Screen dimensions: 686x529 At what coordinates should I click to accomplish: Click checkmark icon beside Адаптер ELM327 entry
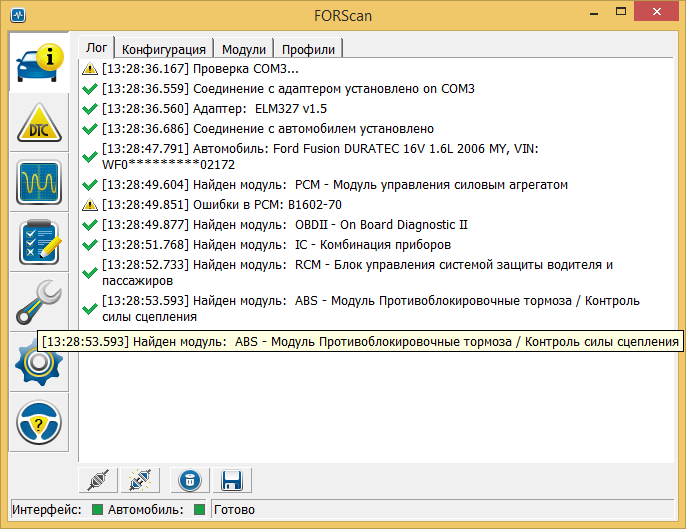tap(90, 109)
